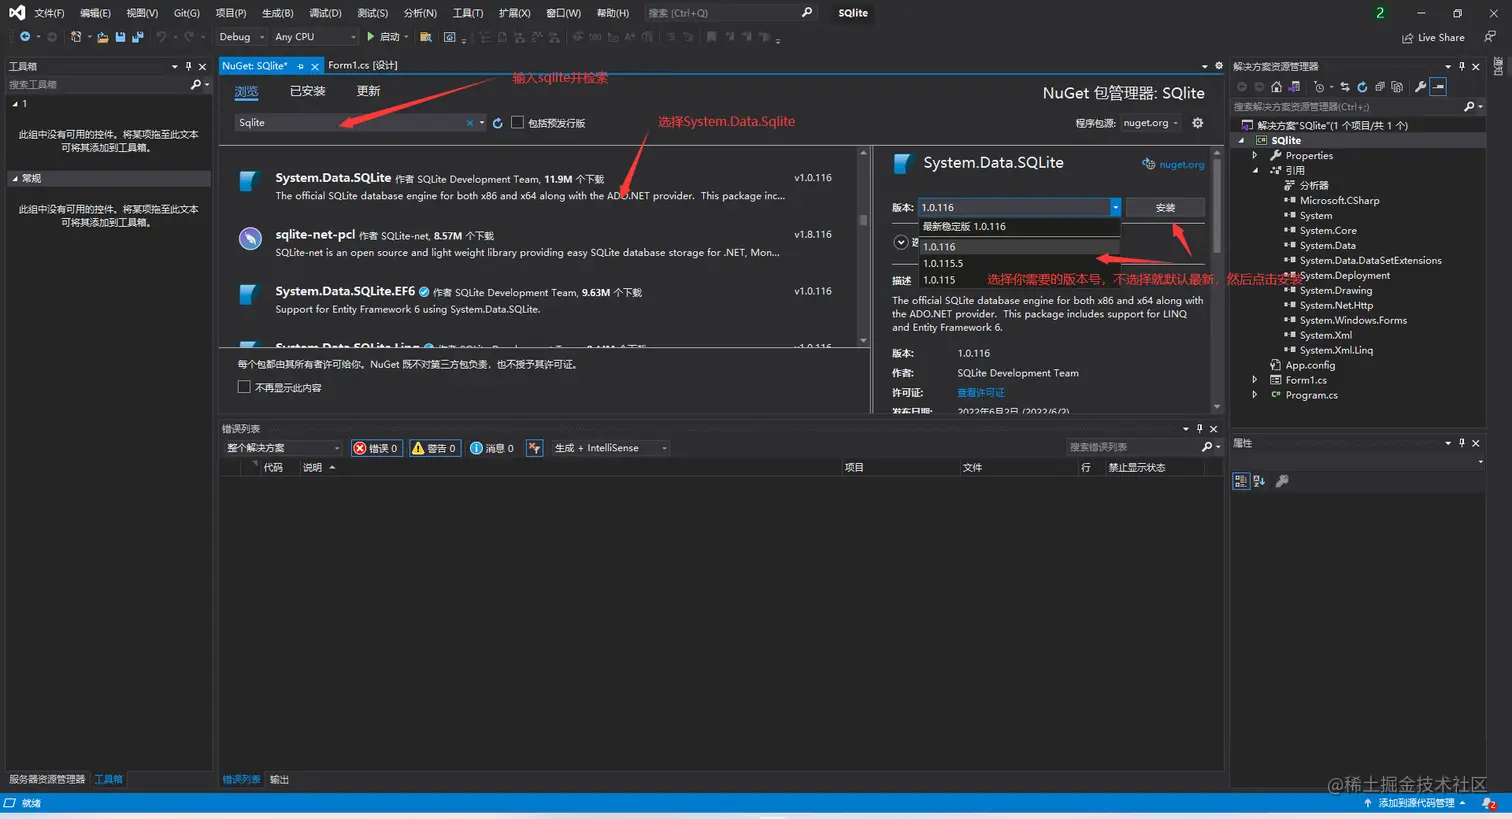Open NuGet package source settings gear
The image size is (1512, 819).
click(x=1197, y=123)
